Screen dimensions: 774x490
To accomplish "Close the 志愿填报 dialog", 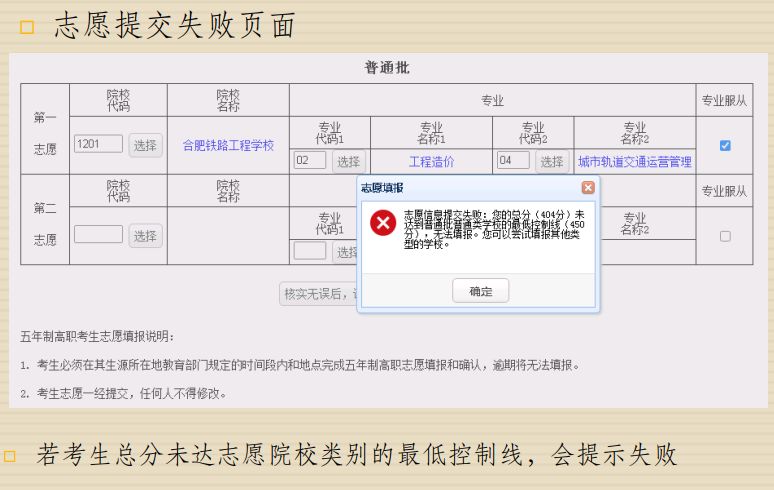I will click(588, 188).
